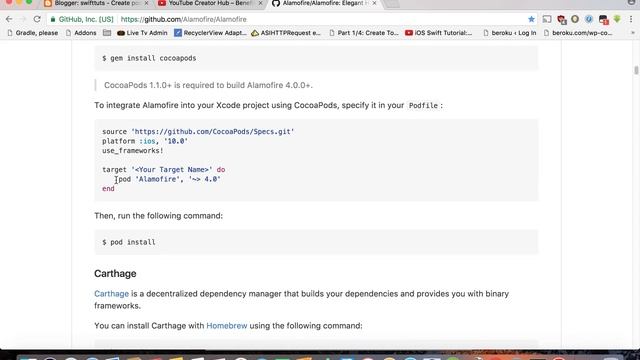Open the red shield extension icon
640x360 pixels.
pyautogui.click(x=561, y=19)
